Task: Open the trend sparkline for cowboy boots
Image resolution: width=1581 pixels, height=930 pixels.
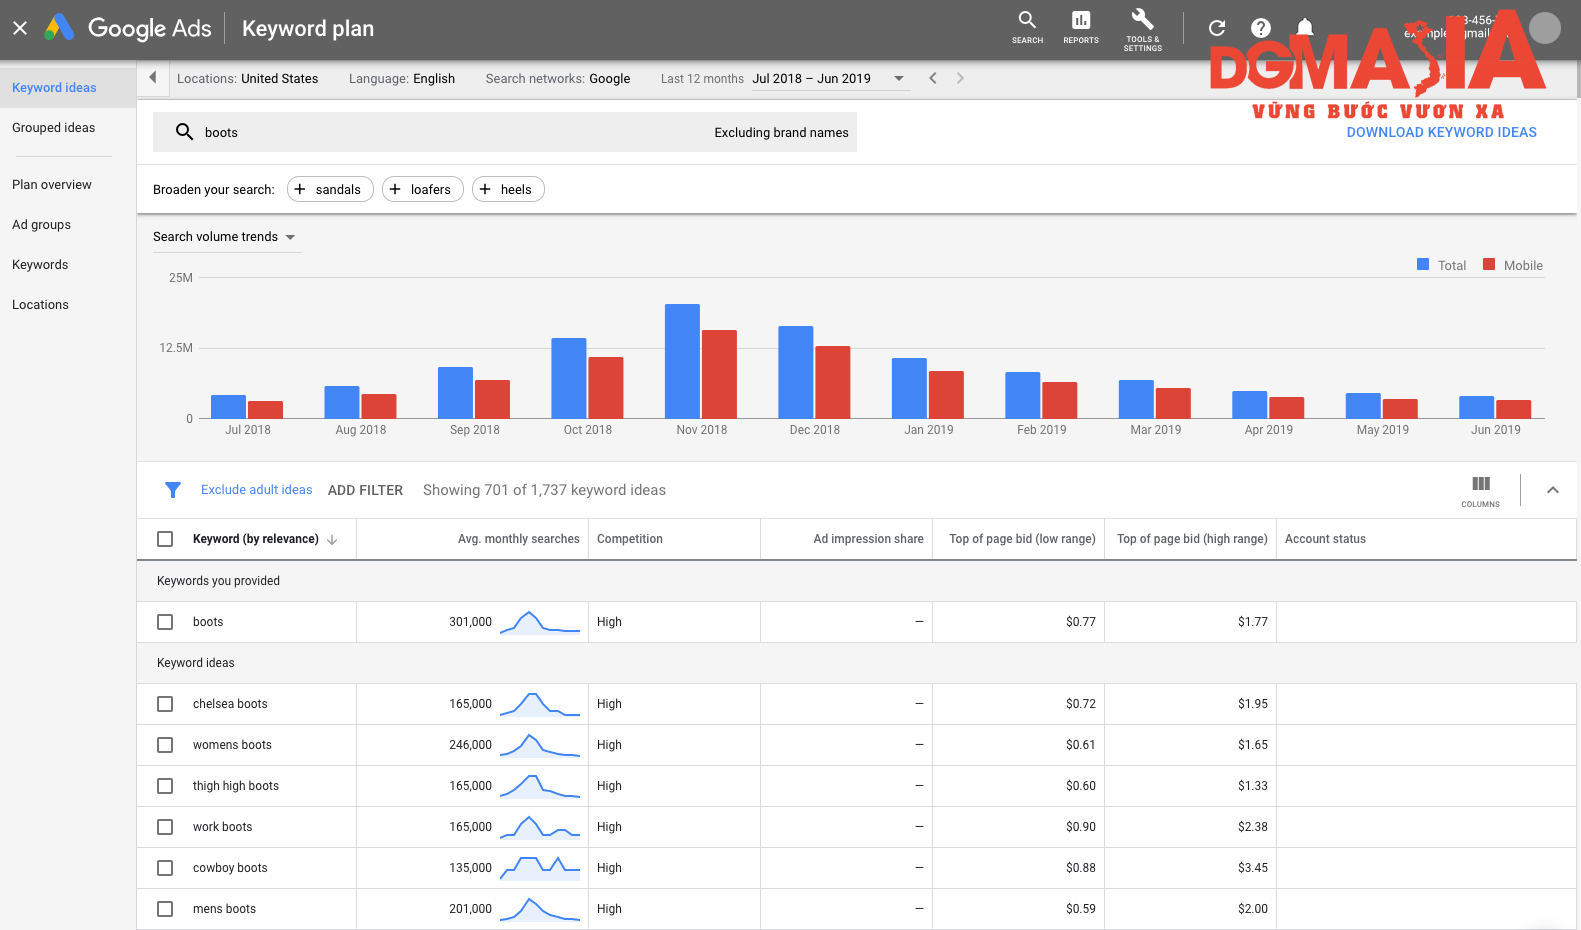Action: 540,868
